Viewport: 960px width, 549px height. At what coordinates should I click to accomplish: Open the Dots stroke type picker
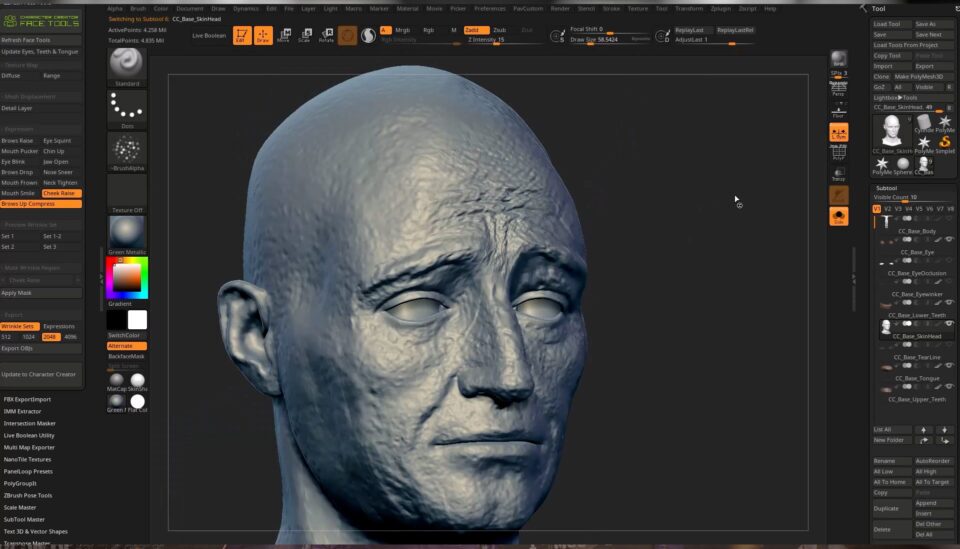pyautogui.click(x=127, y=108)
